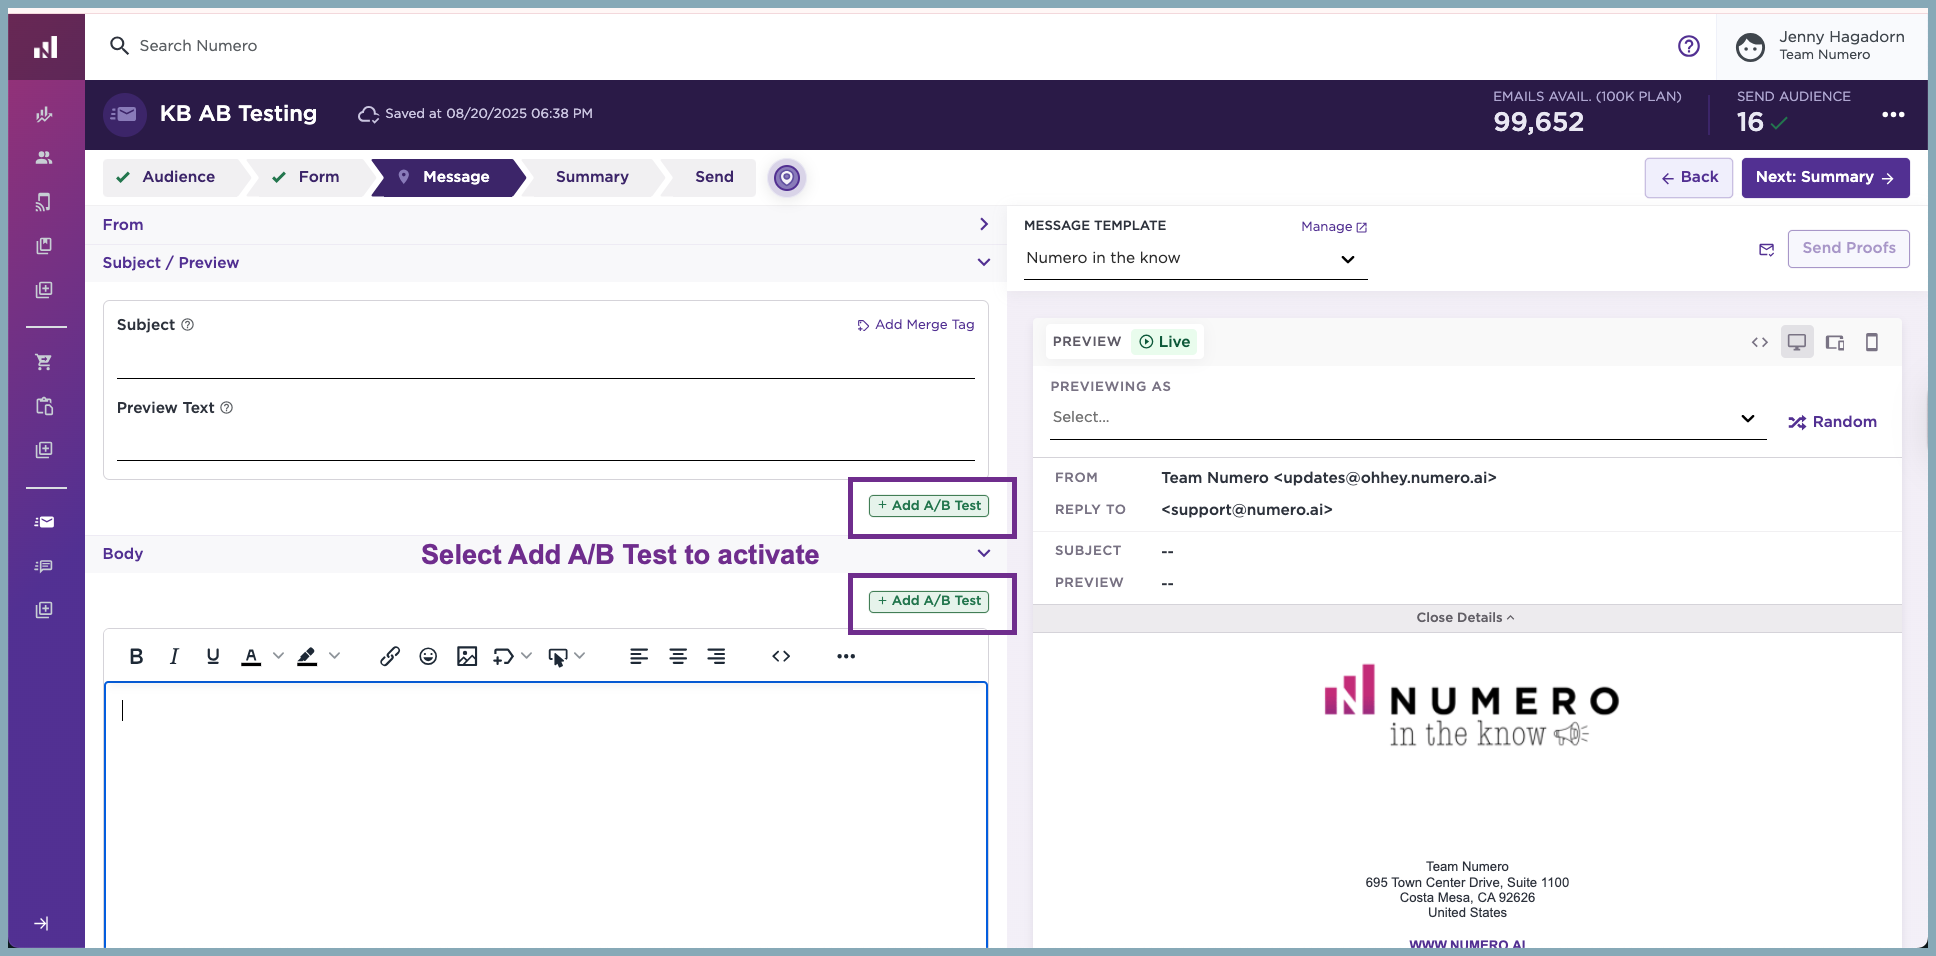Screen dimensions: 1936x956
Task: Go to the Send step
Action: point(710,177)
